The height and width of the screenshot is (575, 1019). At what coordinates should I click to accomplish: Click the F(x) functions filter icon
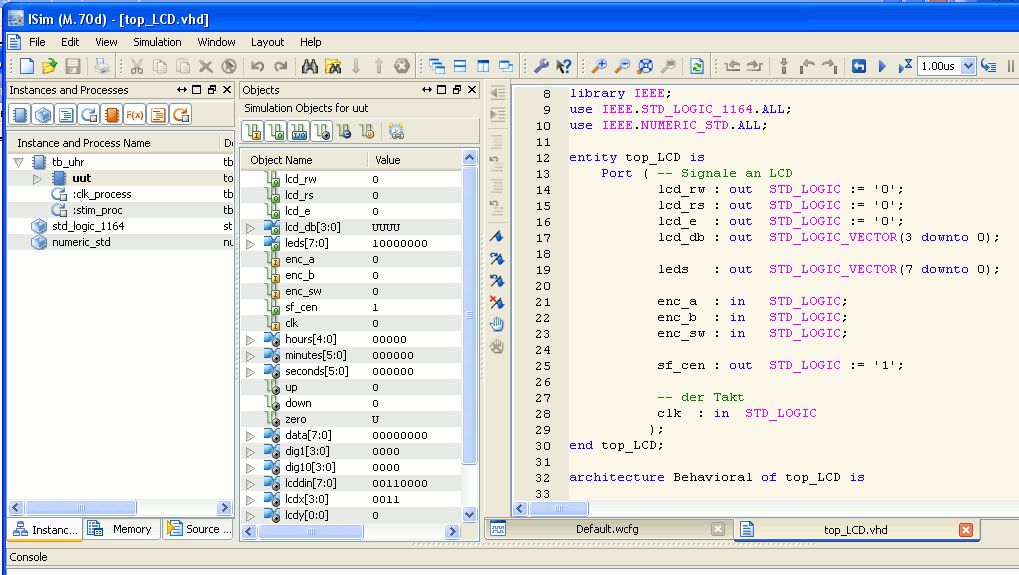[134, 115]
